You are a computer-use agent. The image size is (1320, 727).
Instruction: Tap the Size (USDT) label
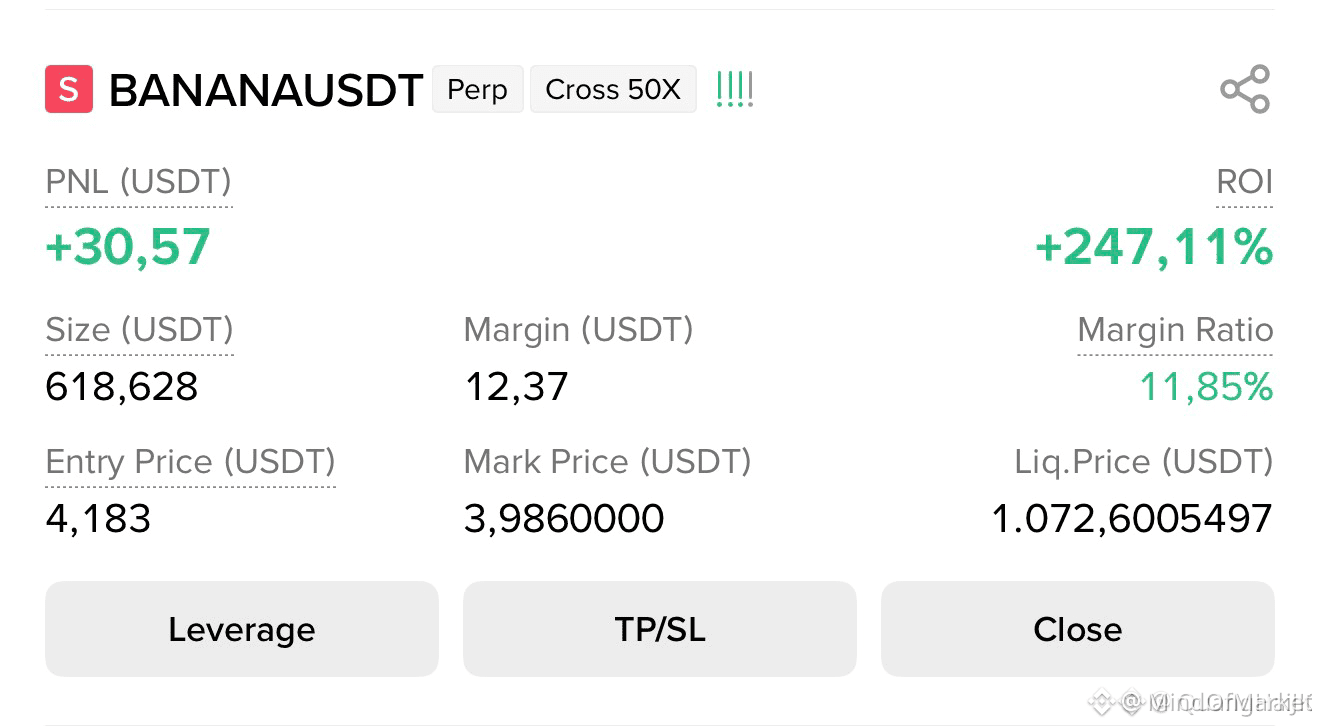pyautogui.click(x=139, y=330)
